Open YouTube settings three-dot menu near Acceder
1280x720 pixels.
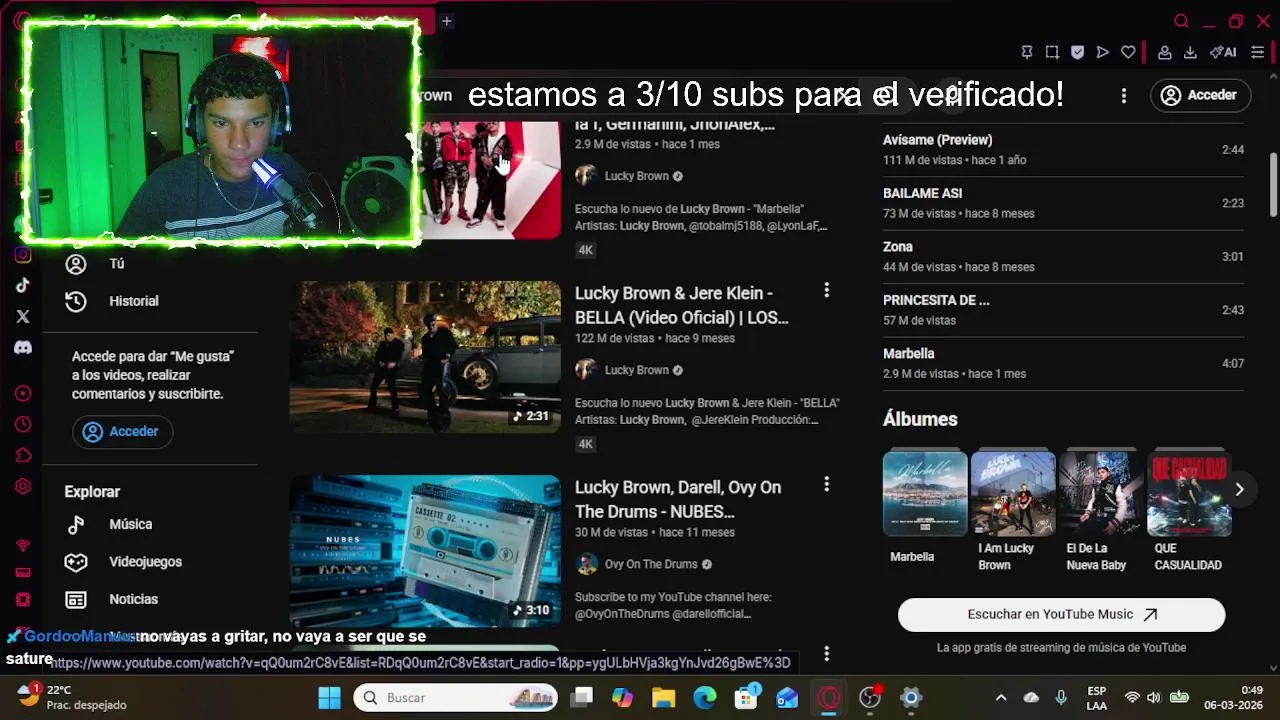tap(1124, 95)
